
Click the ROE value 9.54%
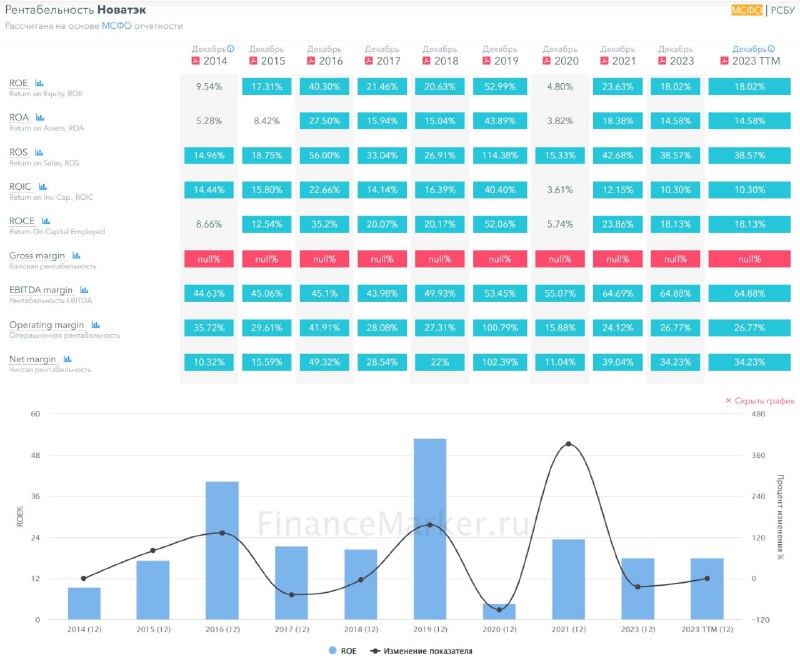(x=209, y=87)
